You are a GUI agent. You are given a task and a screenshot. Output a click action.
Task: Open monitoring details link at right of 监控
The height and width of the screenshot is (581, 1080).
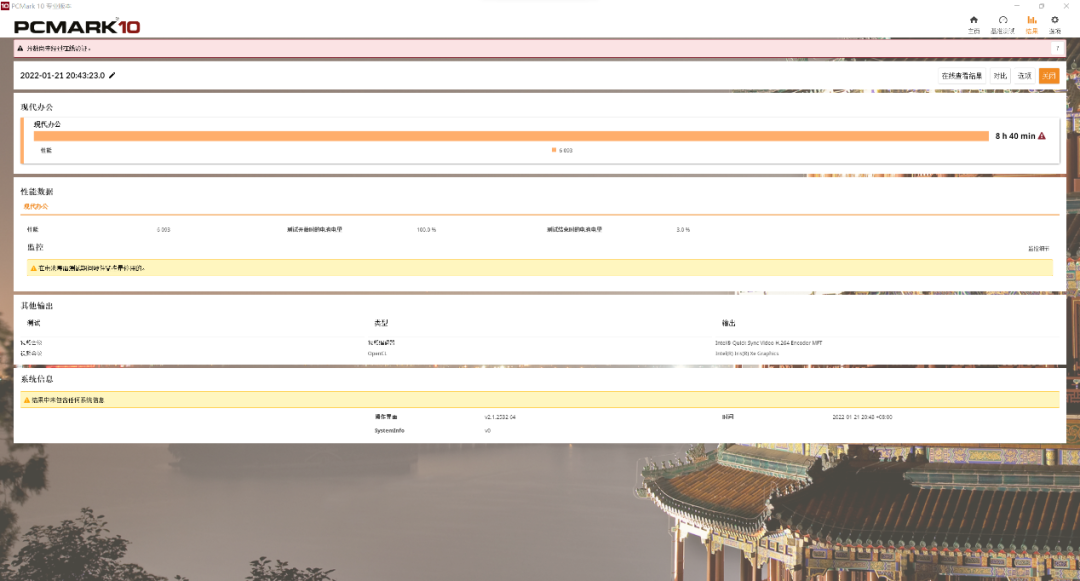[1039, 249]
